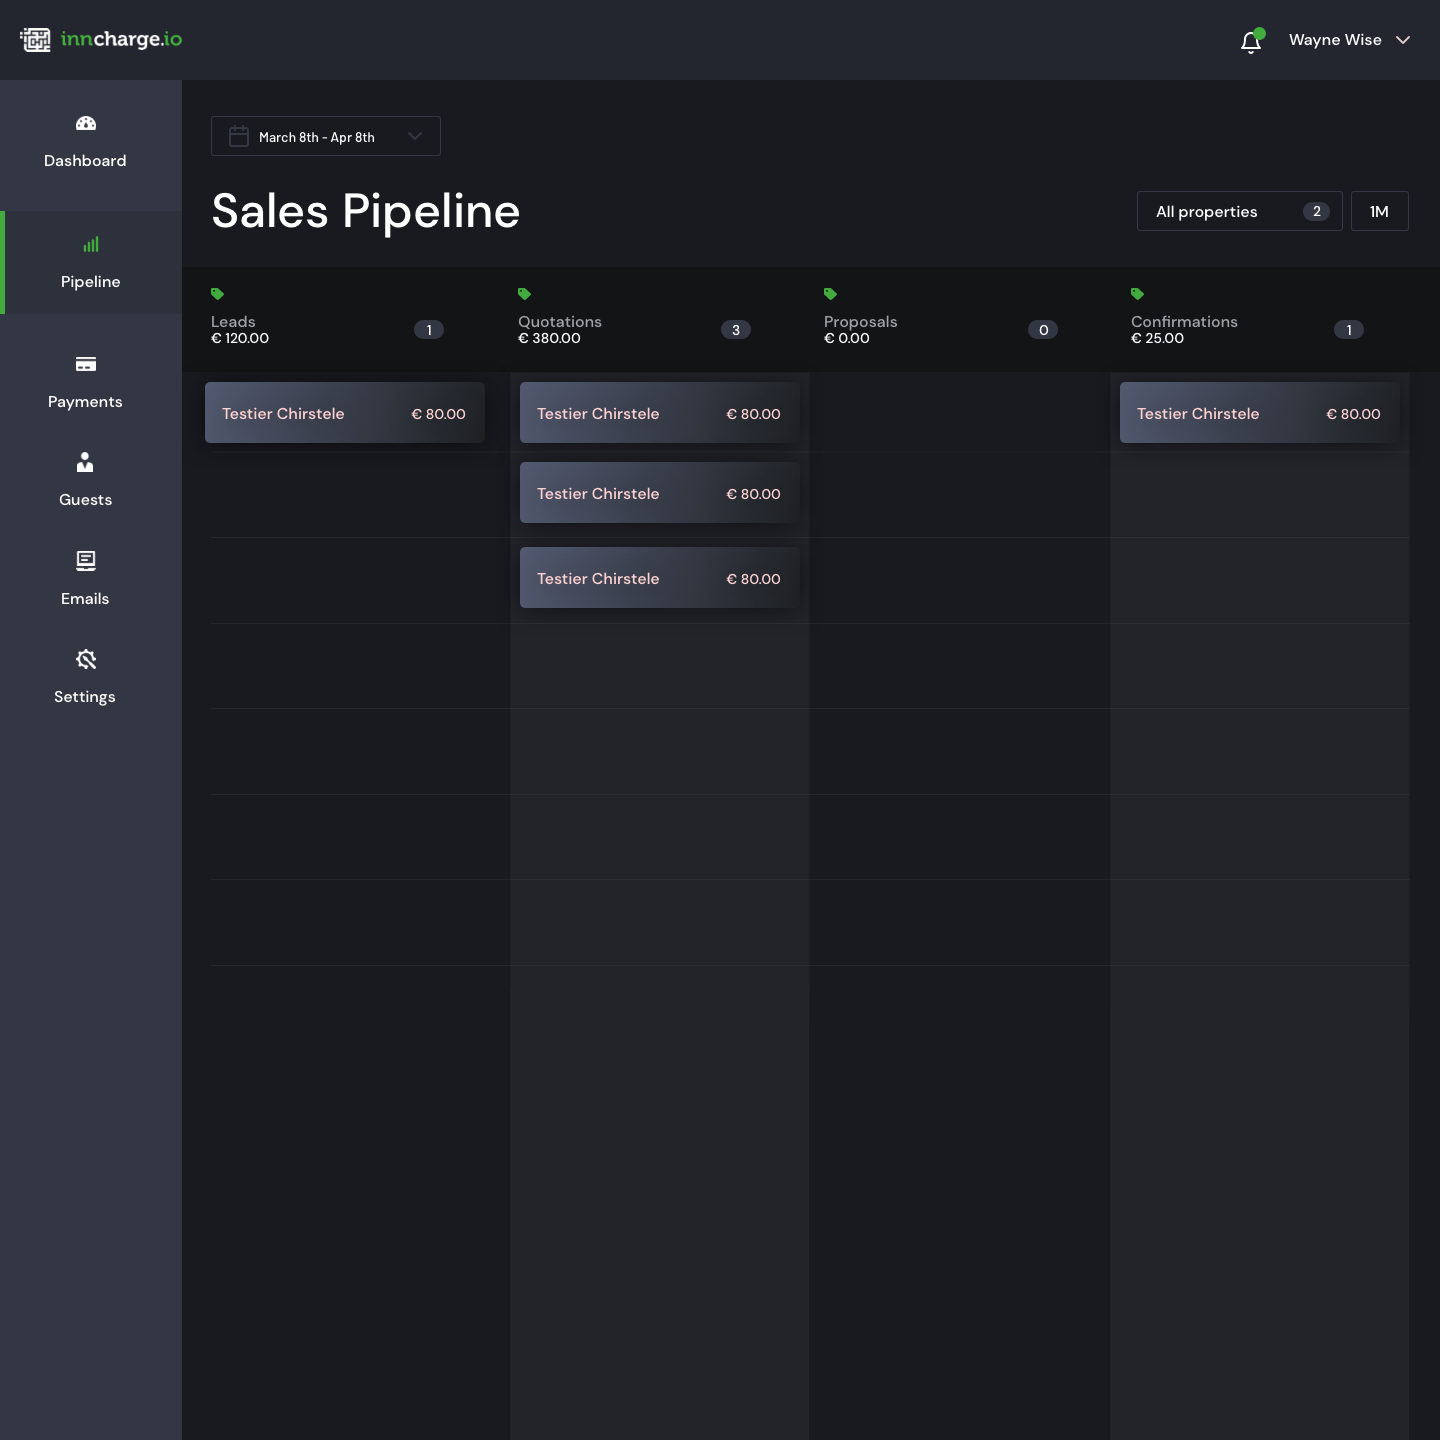Open the Testier Chirstele card in Leads
This screenshot has height=1440, width=1440.
tap(344, 413)
